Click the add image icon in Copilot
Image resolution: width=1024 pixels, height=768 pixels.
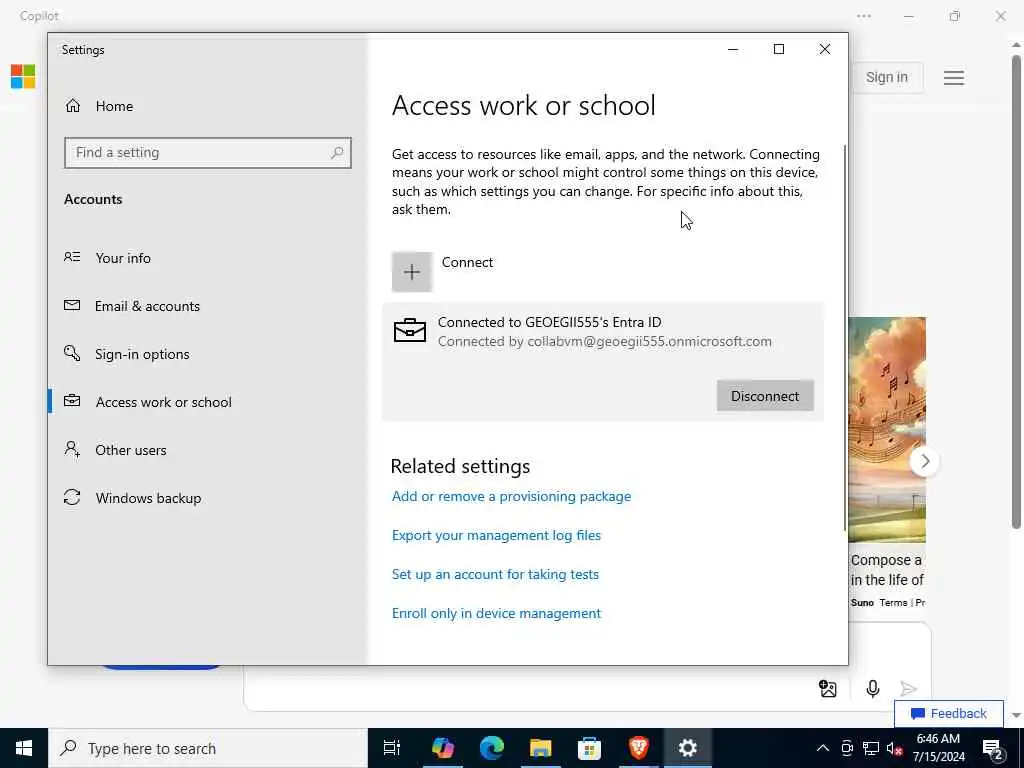point(827,688)
